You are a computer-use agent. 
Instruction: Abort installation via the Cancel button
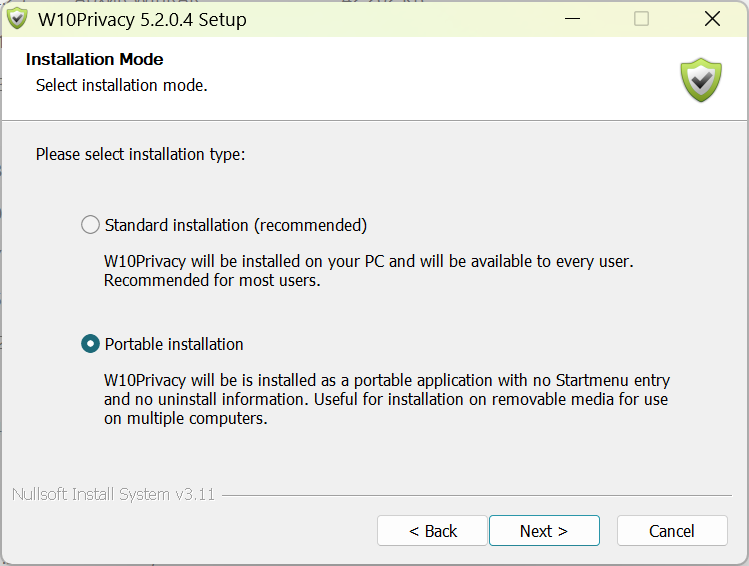(x=672, y=530)
